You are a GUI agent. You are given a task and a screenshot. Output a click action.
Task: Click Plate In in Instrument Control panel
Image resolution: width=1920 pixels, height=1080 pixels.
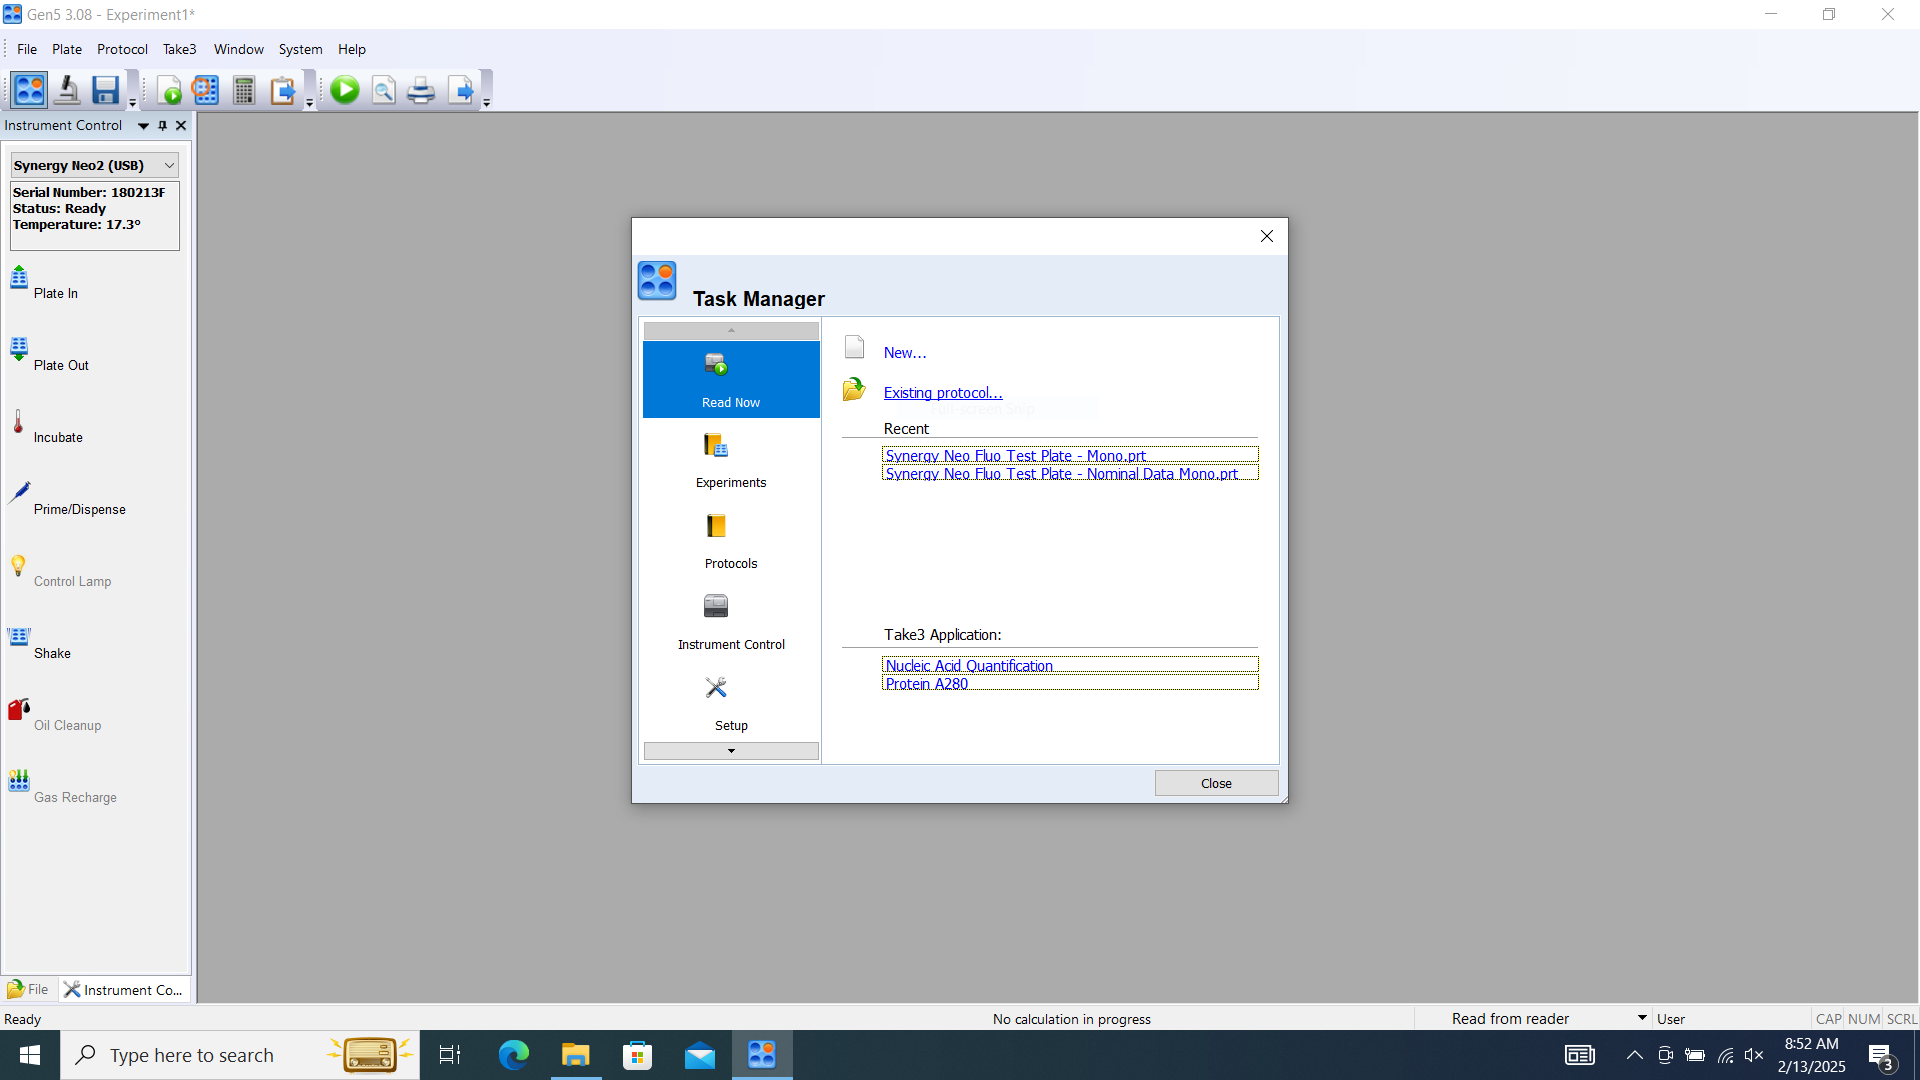[x=44, y=283]
